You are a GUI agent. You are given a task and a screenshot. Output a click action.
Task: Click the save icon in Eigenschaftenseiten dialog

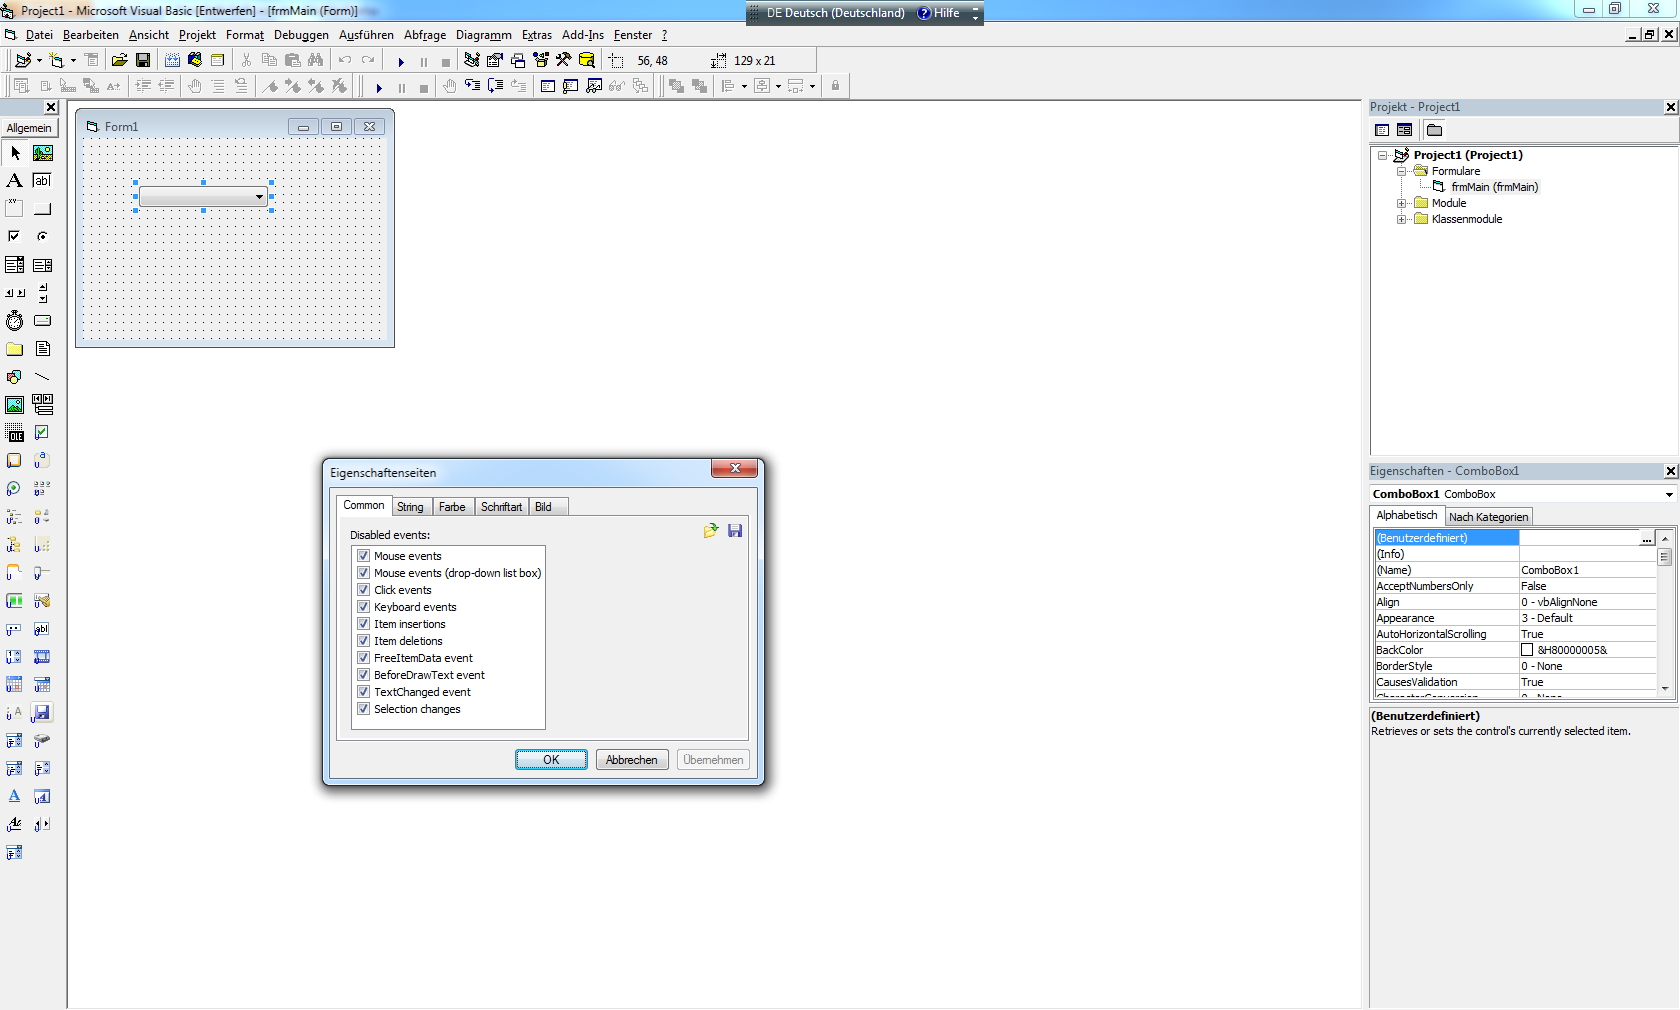point(735,531)
